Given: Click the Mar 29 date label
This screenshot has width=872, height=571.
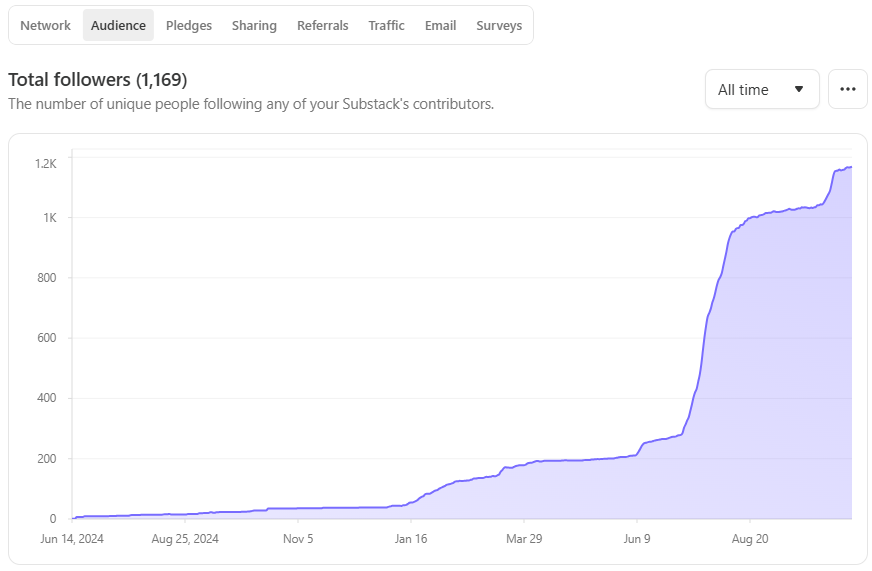Looking at the screenshot, I should [524, 539].
